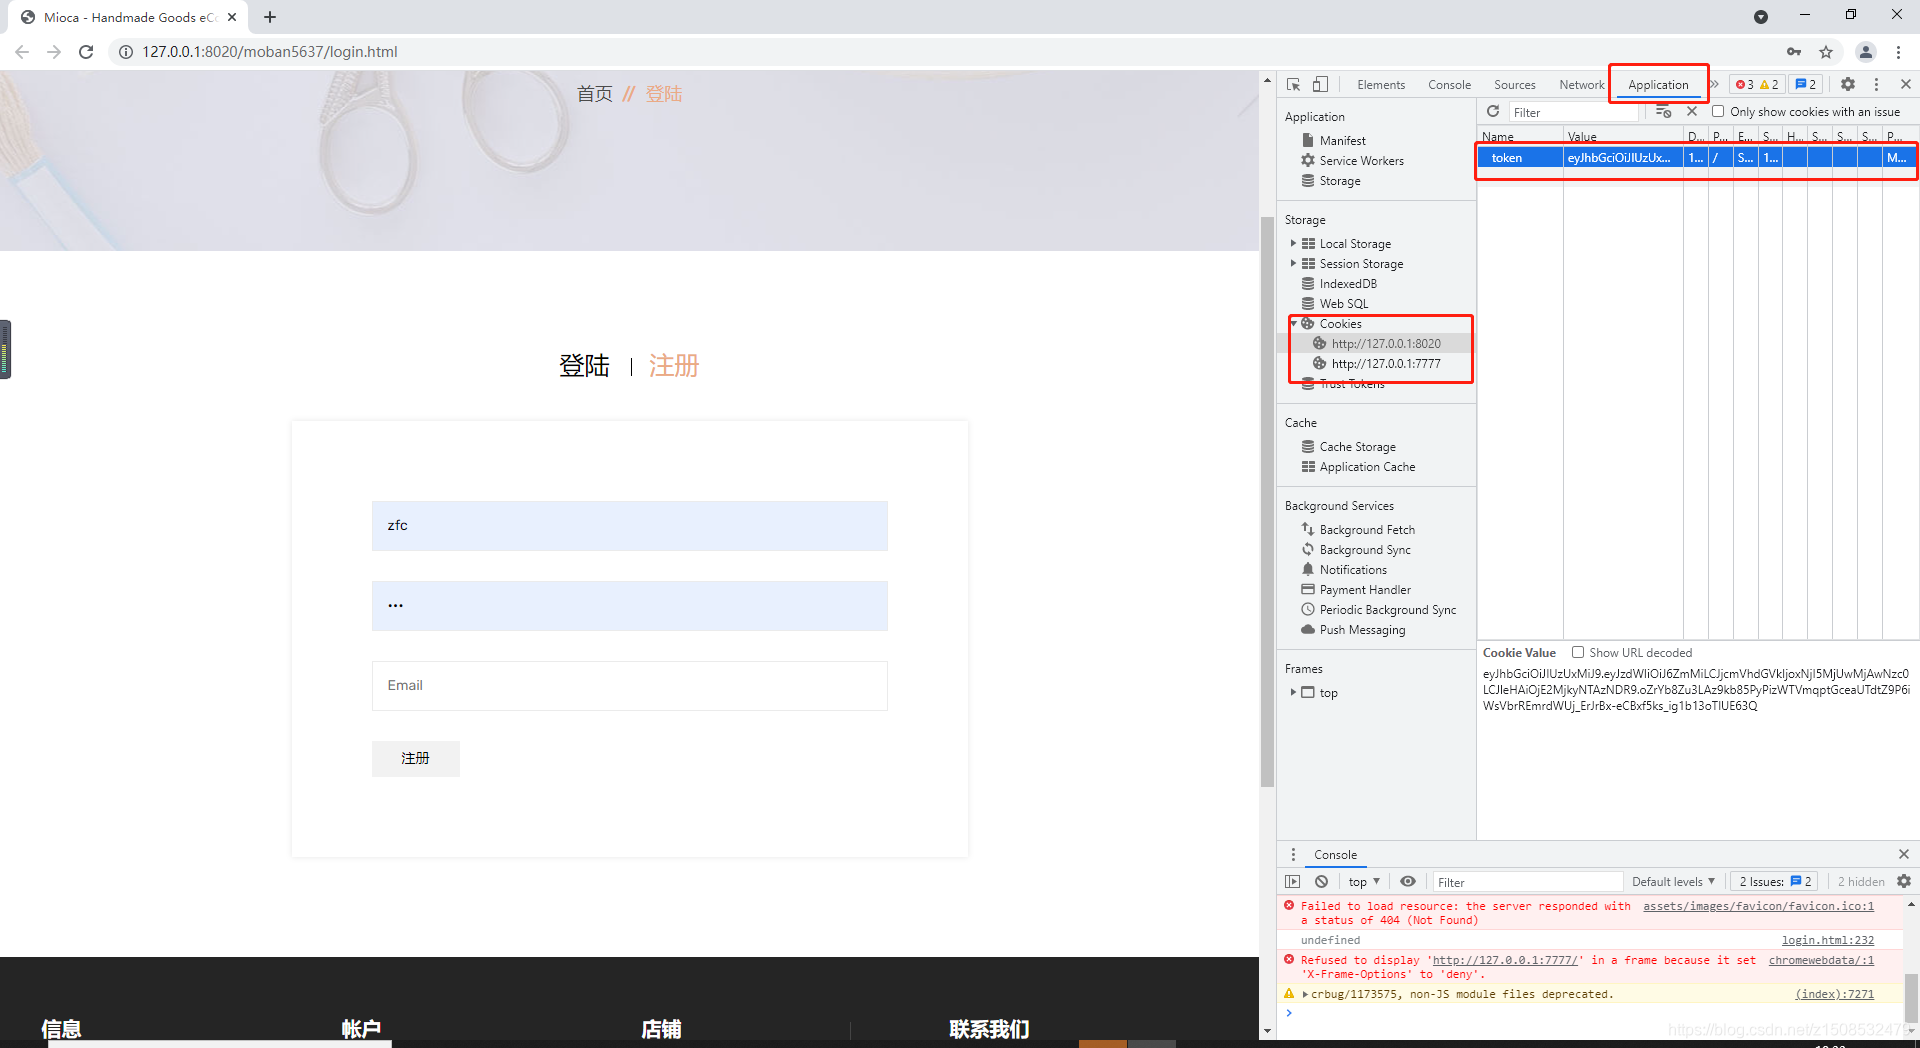Toggle Show URL decoded checkbox
1920x1048 pixels.
click(x=1578, y=652)
